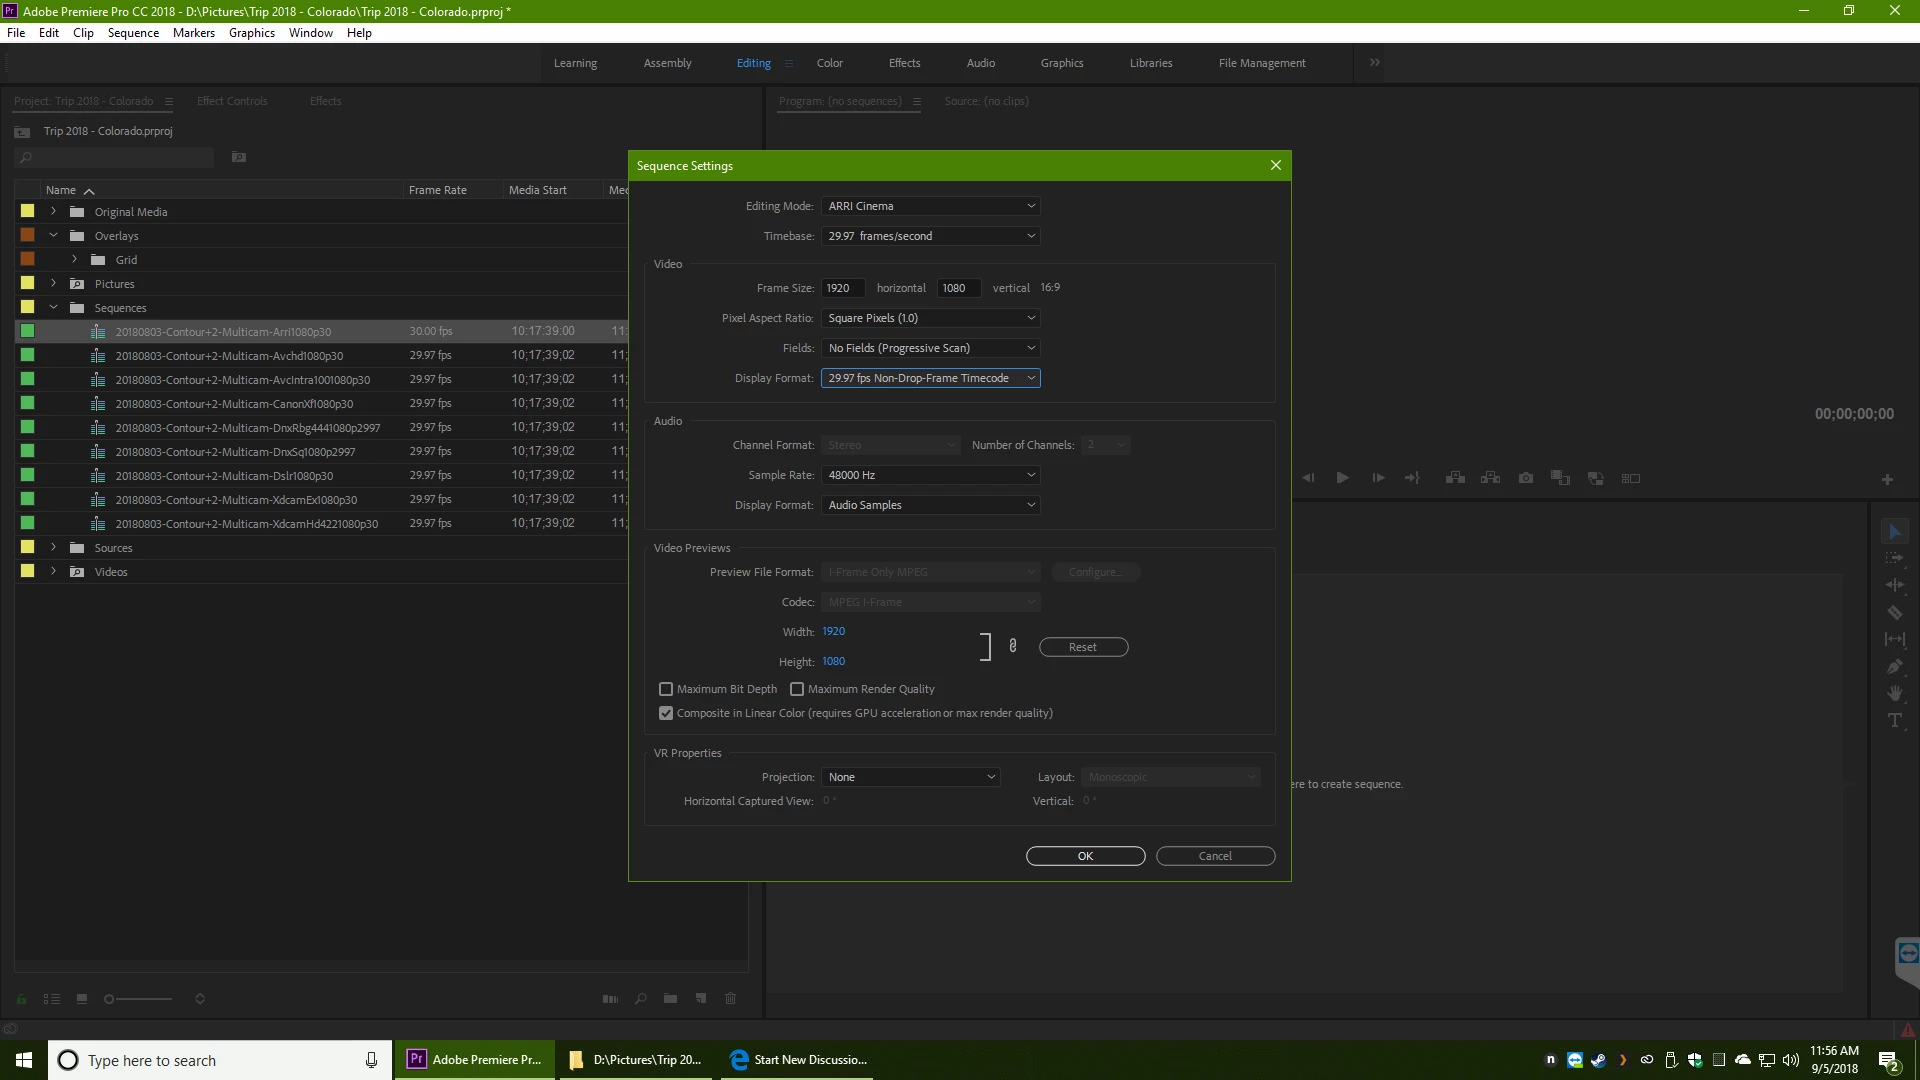Click the New Bin folder icon
Image resolution: width=1920 pixels, height=1080 pixels.
[670, 999]
